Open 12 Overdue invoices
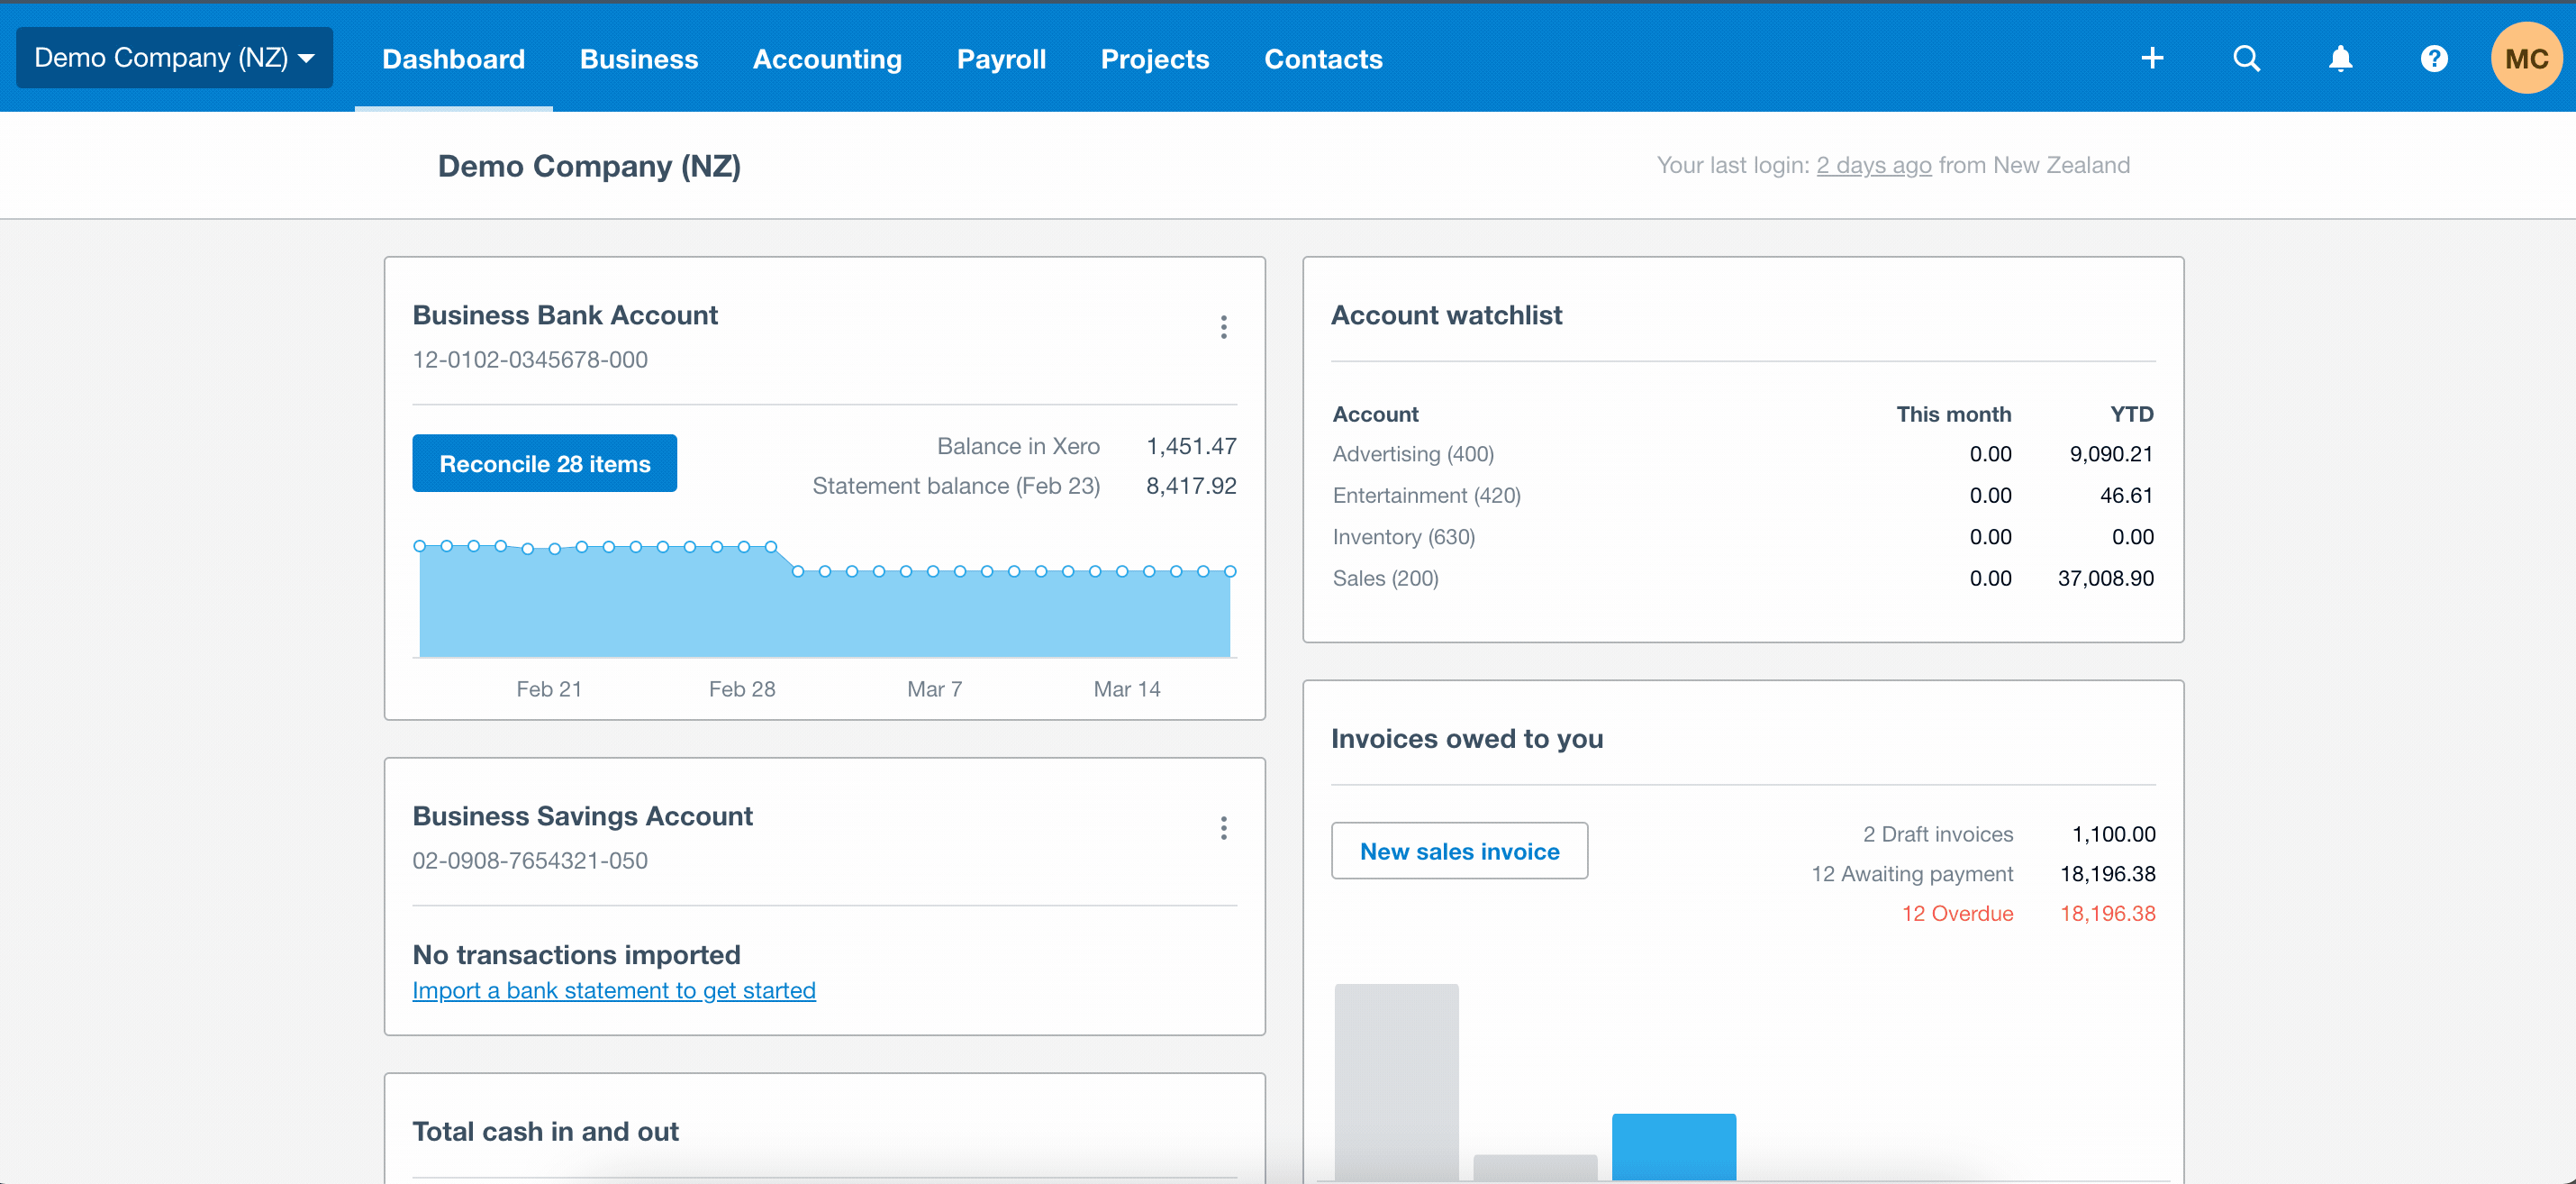This screenshot has width=2576, height=1184. point(1957,914)
